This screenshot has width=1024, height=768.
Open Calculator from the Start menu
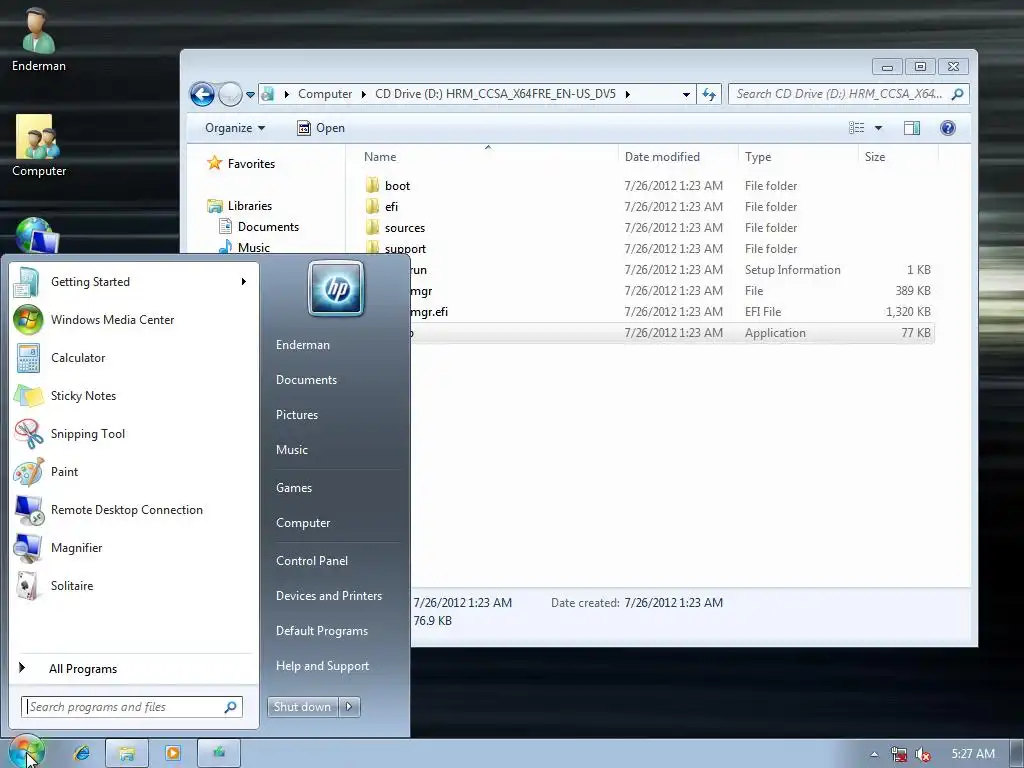133,358
